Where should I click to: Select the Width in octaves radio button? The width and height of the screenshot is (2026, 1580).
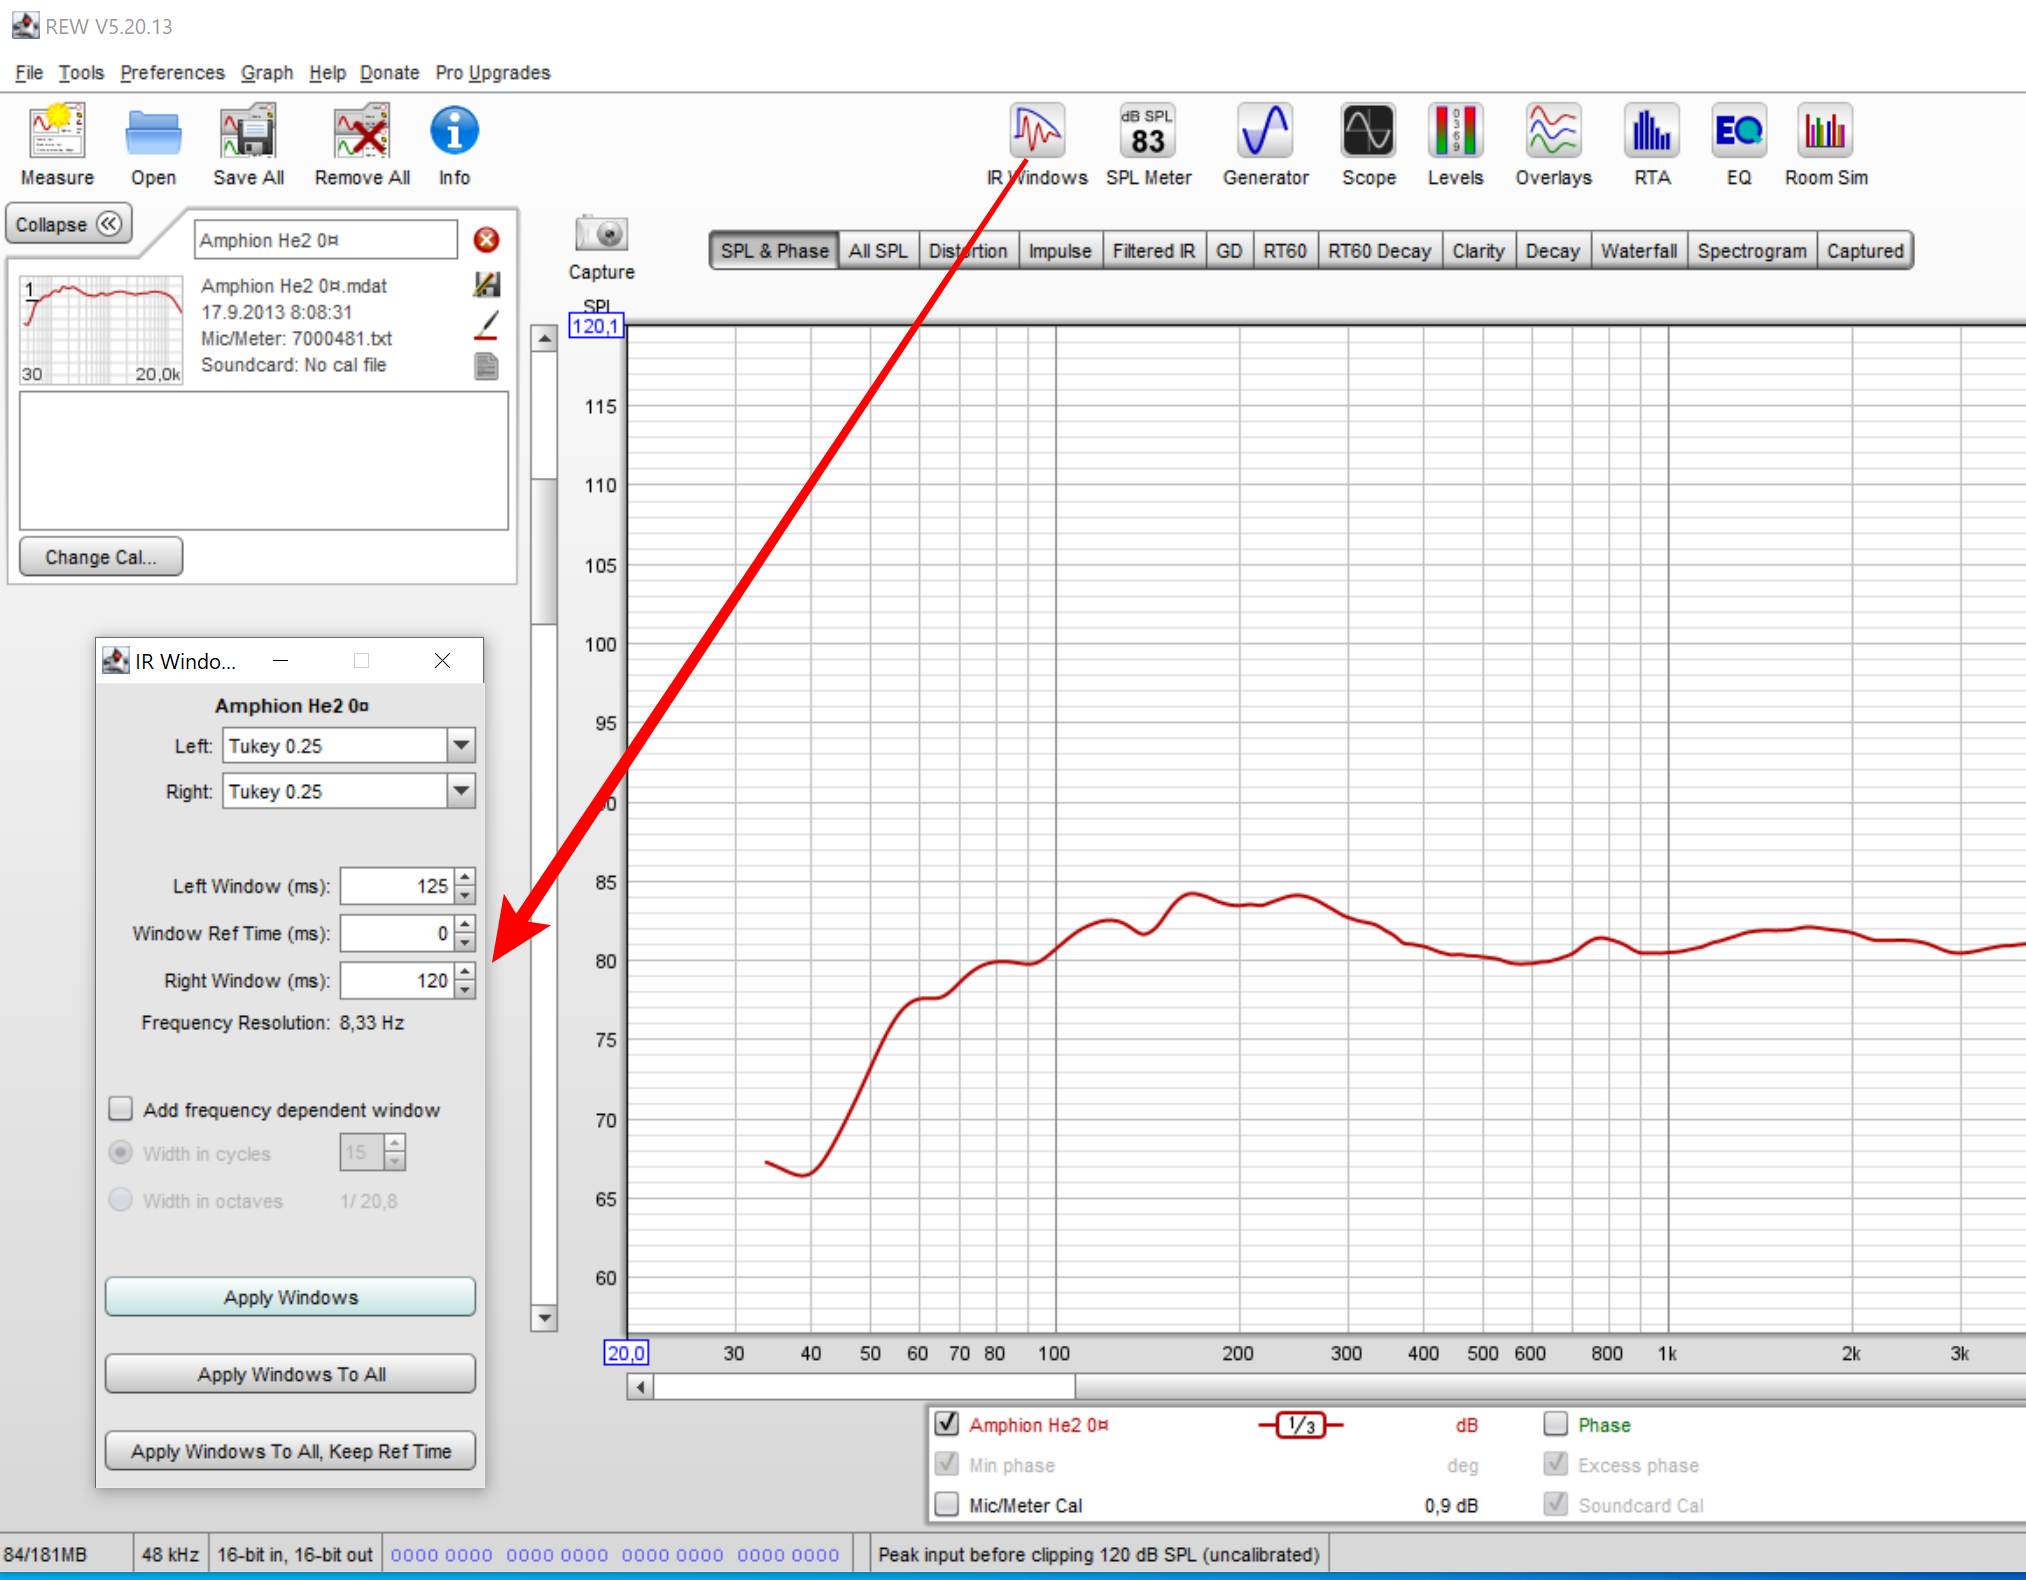coord(121,1200)
